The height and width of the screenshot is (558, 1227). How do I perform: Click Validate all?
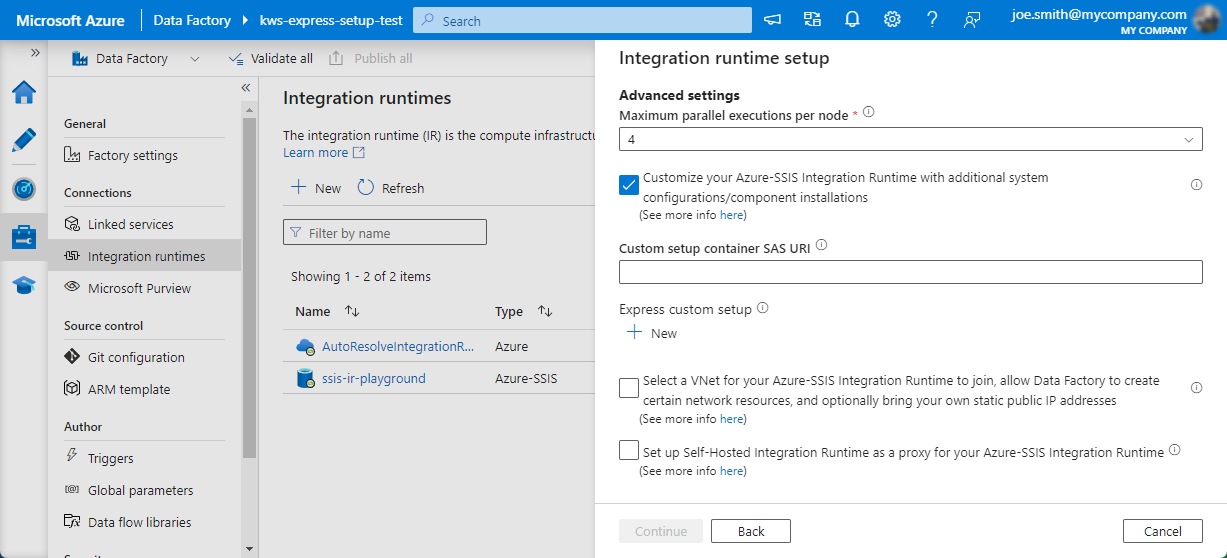point(271,59)
